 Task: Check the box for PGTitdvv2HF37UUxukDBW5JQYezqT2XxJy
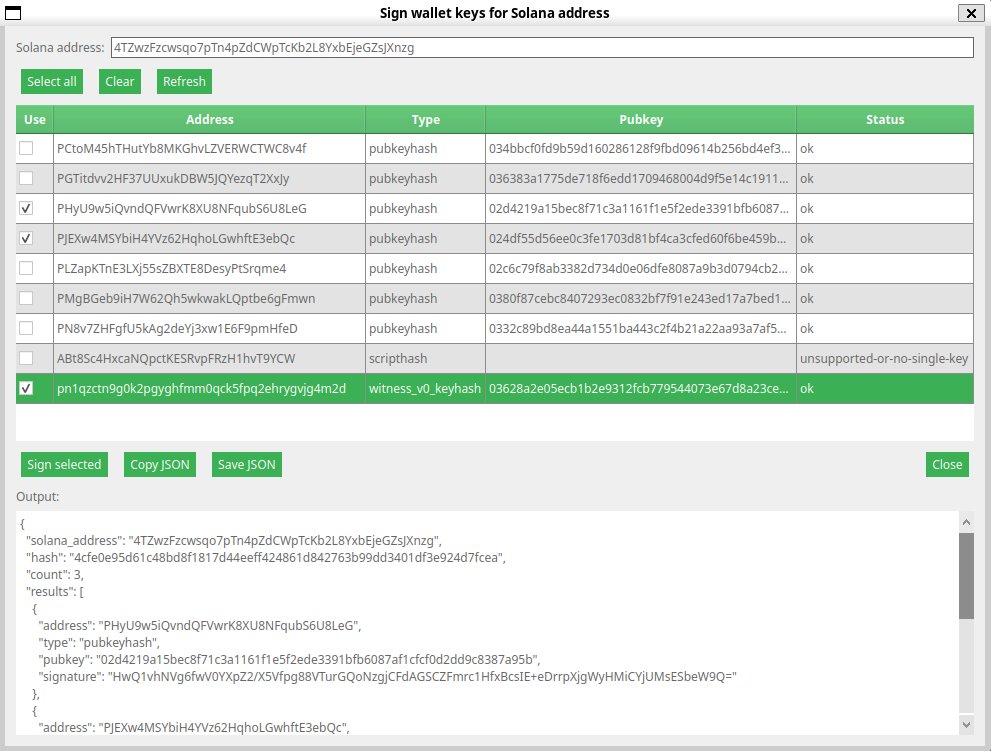pyautogui.click(x=26, y=178)
